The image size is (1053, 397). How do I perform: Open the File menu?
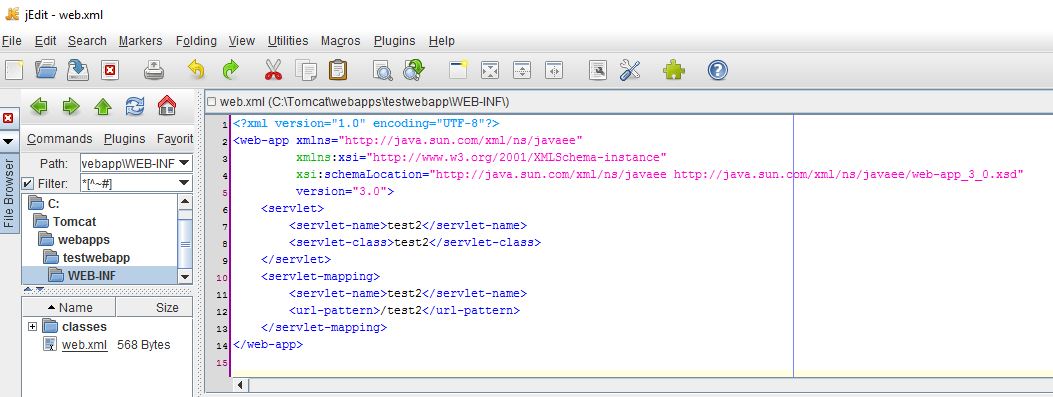click(12, 41)
